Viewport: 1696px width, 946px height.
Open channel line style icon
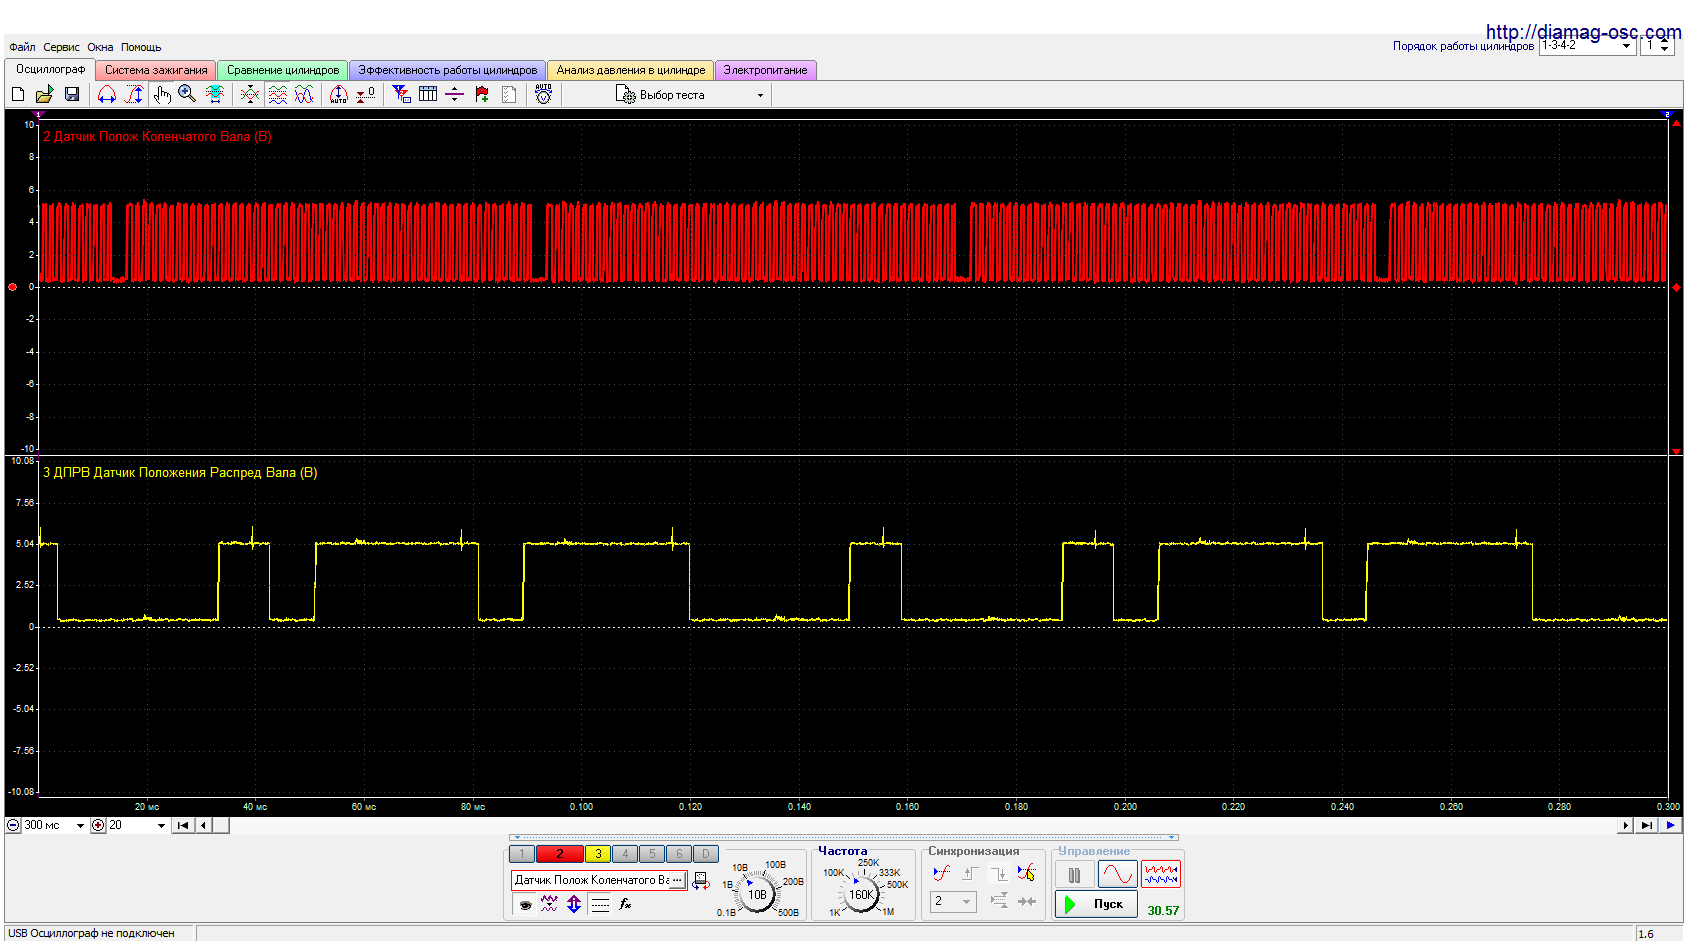pos(600,904)
